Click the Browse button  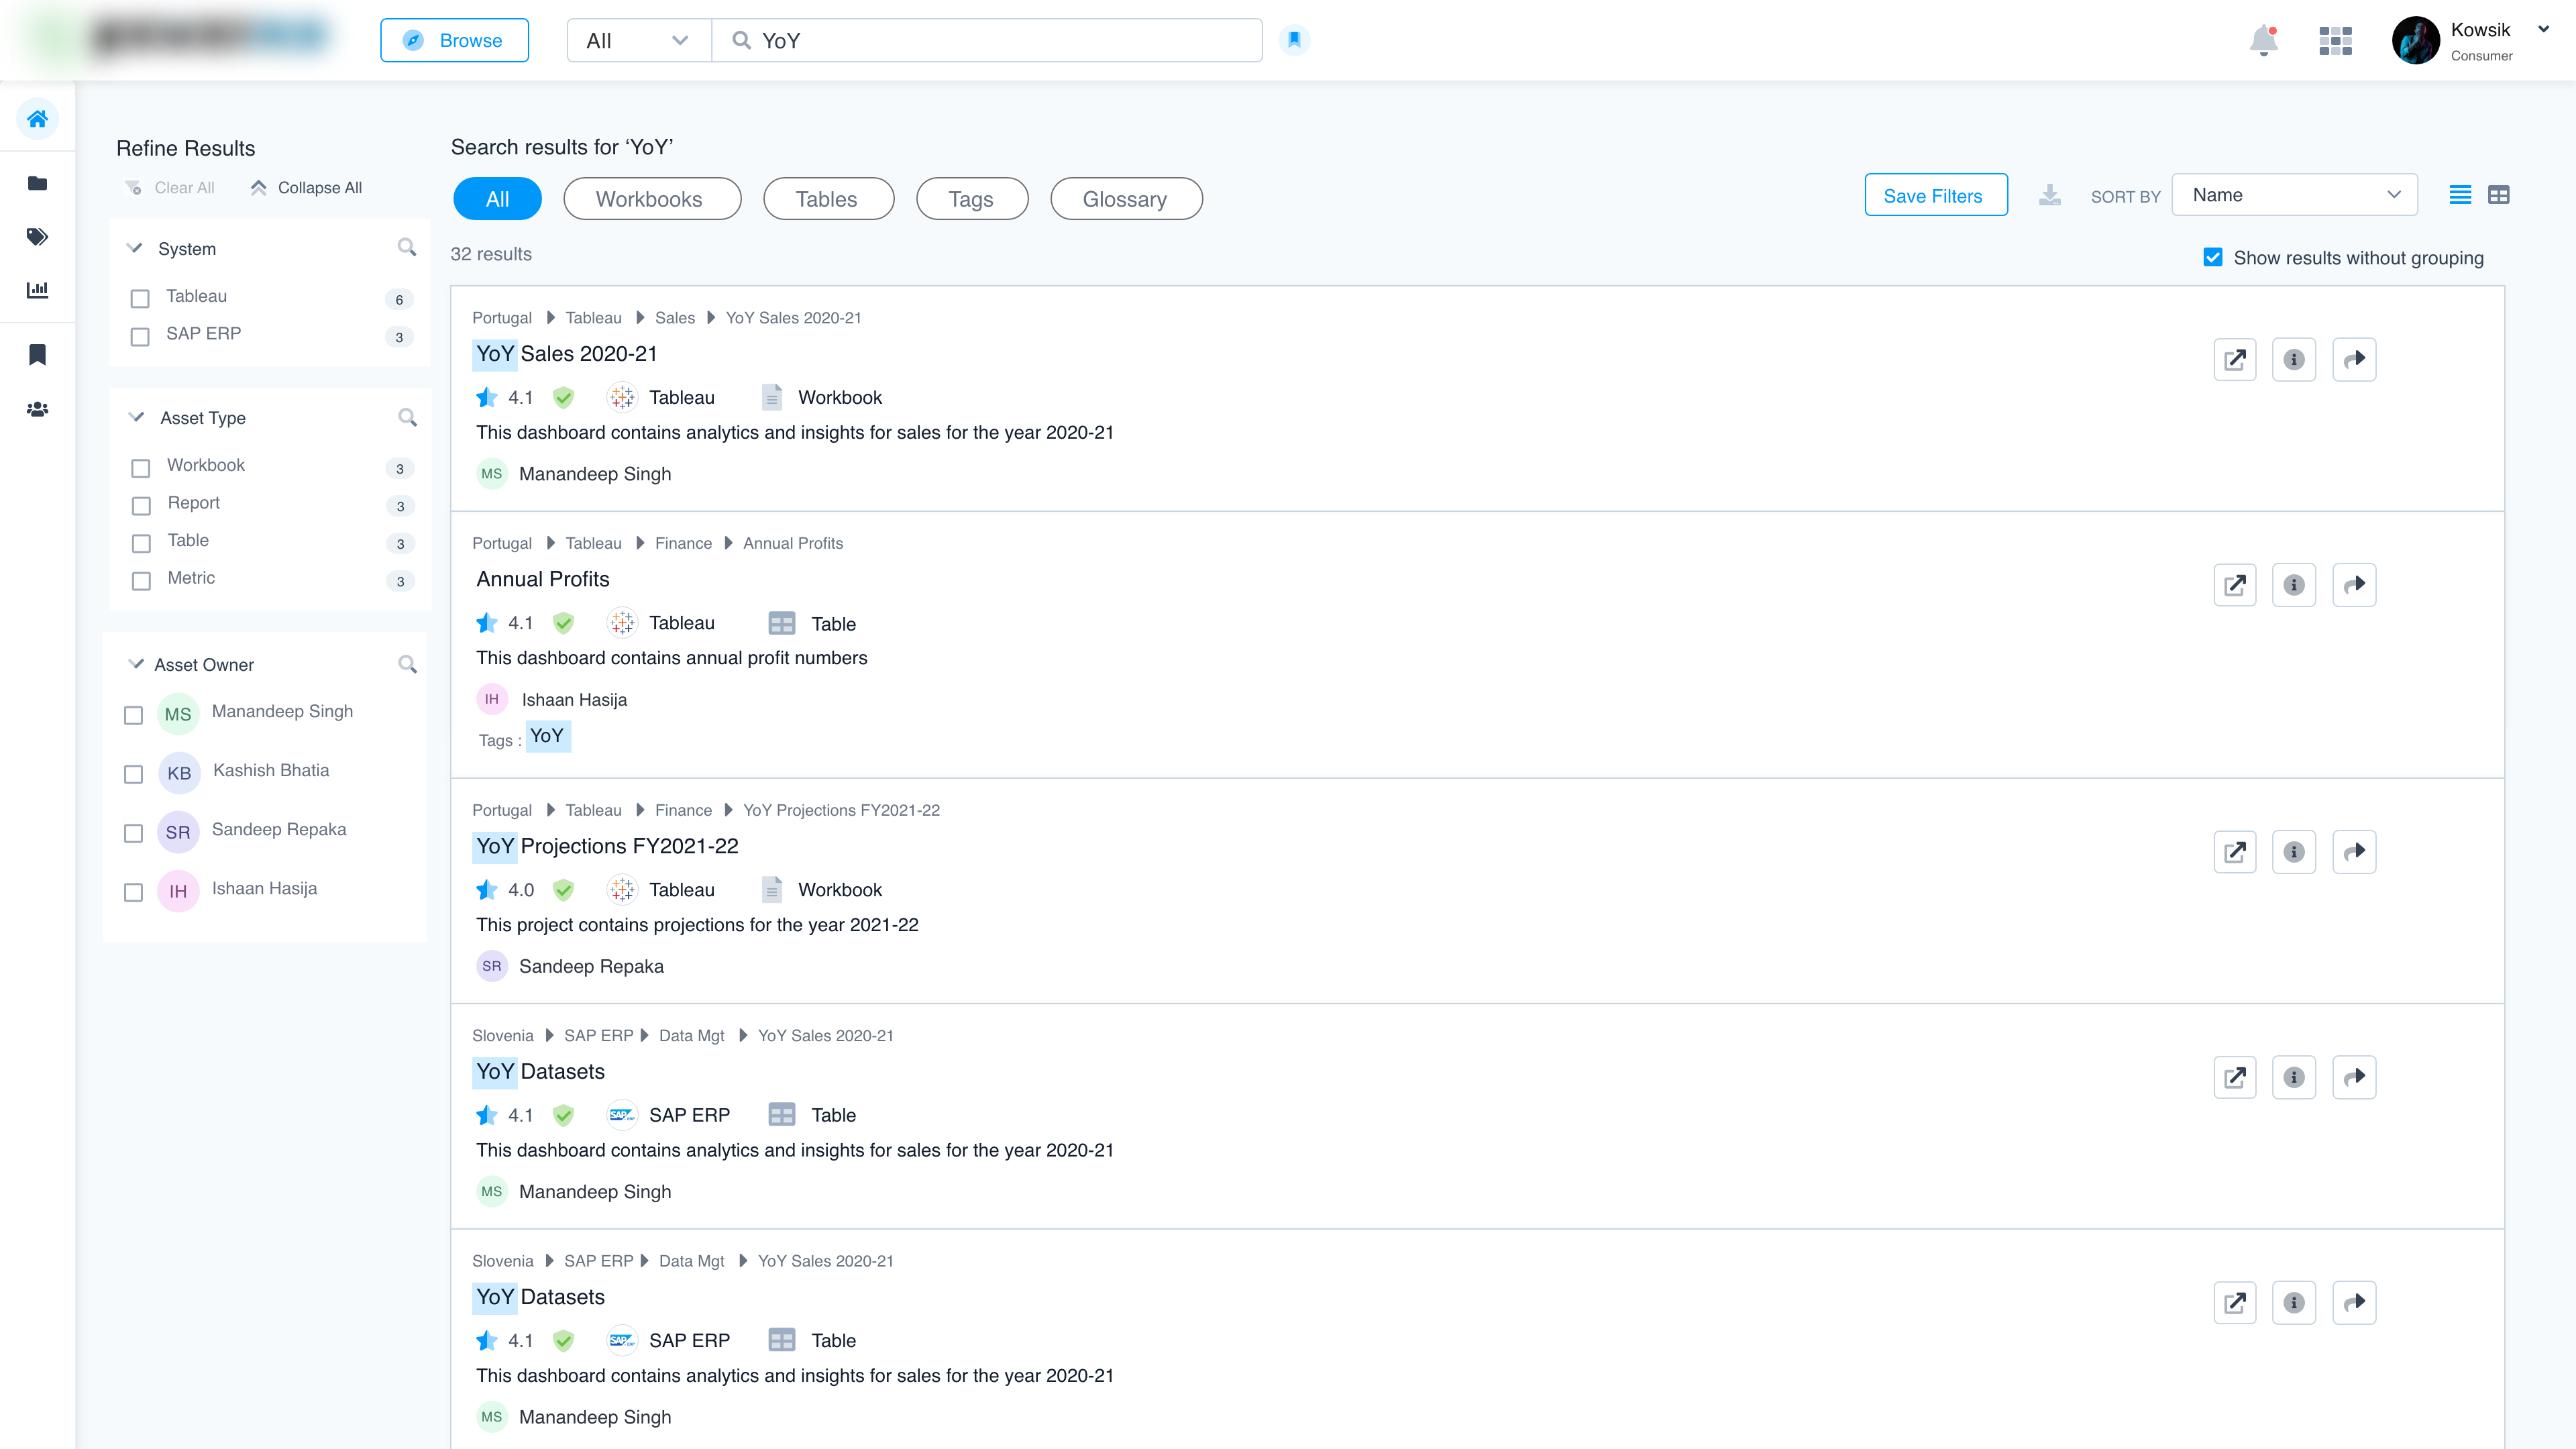[x=454, y=41]
